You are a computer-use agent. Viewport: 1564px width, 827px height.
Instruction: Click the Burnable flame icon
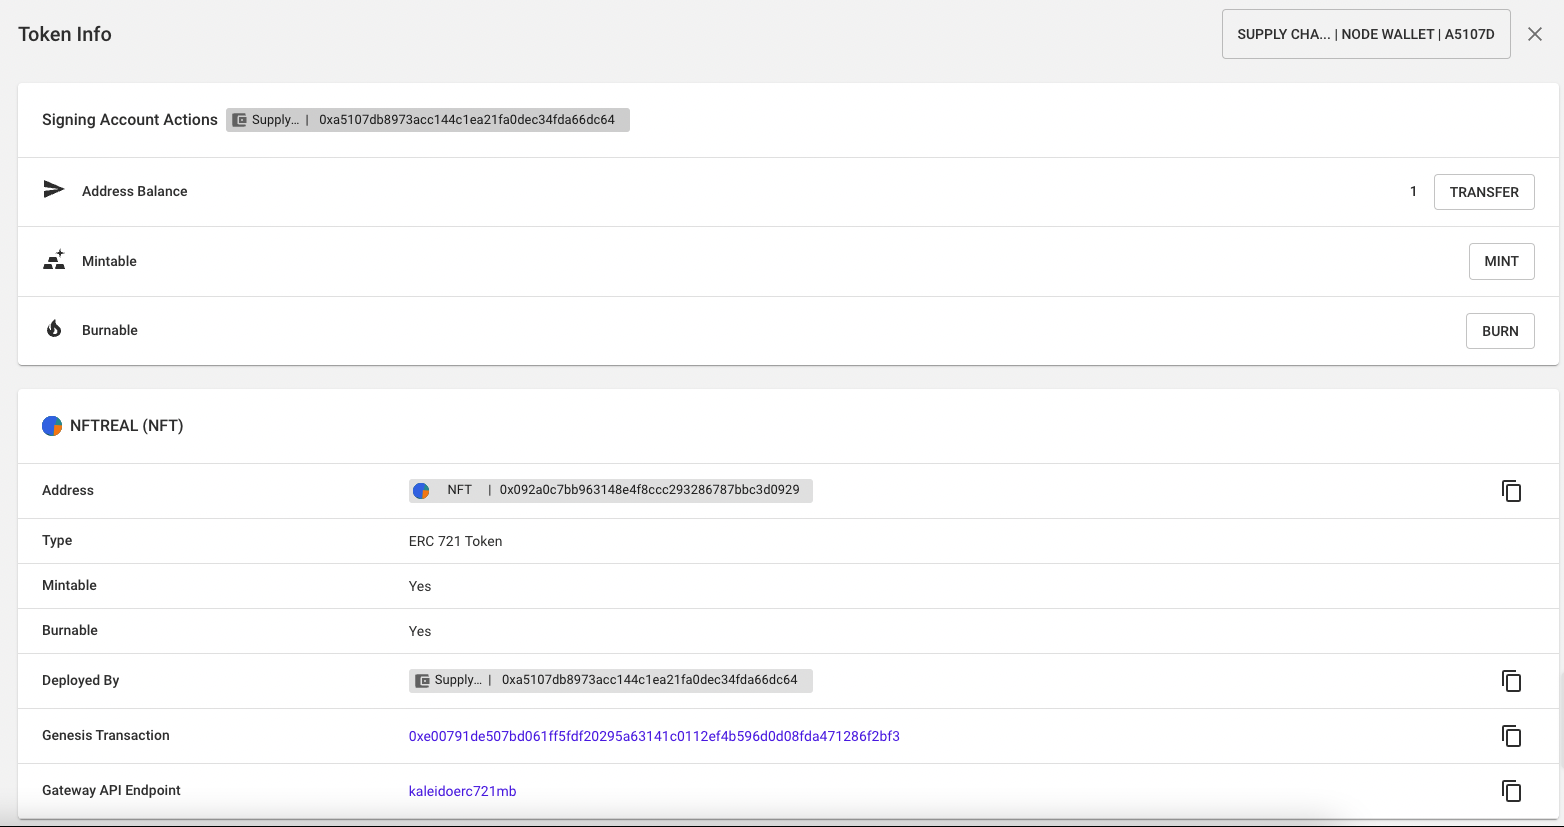[x=54, y=329]
